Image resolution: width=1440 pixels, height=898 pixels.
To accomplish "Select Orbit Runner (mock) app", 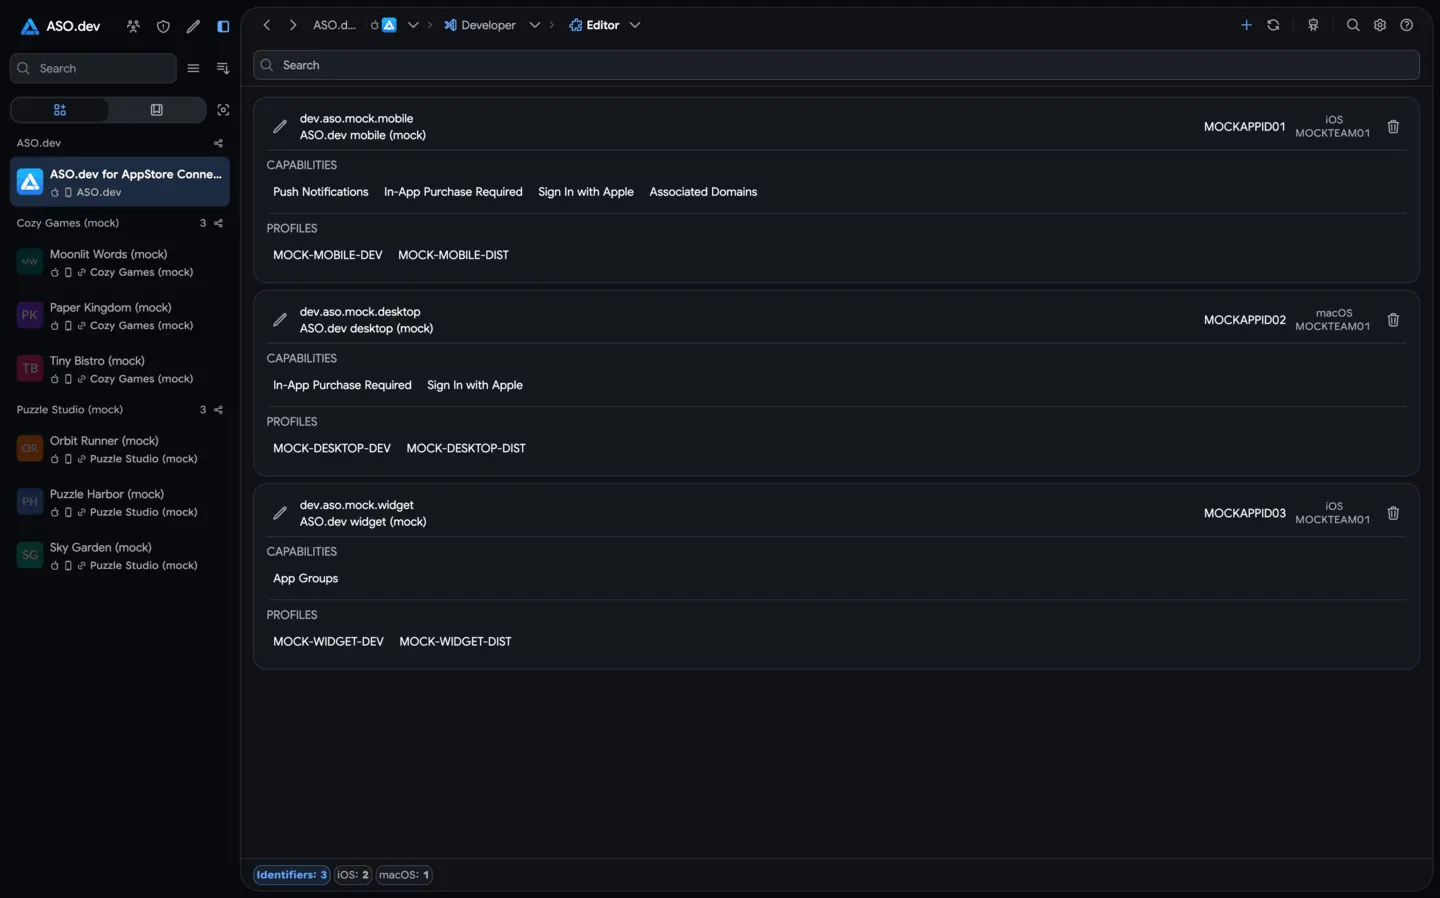I will [x=120, y=449].
